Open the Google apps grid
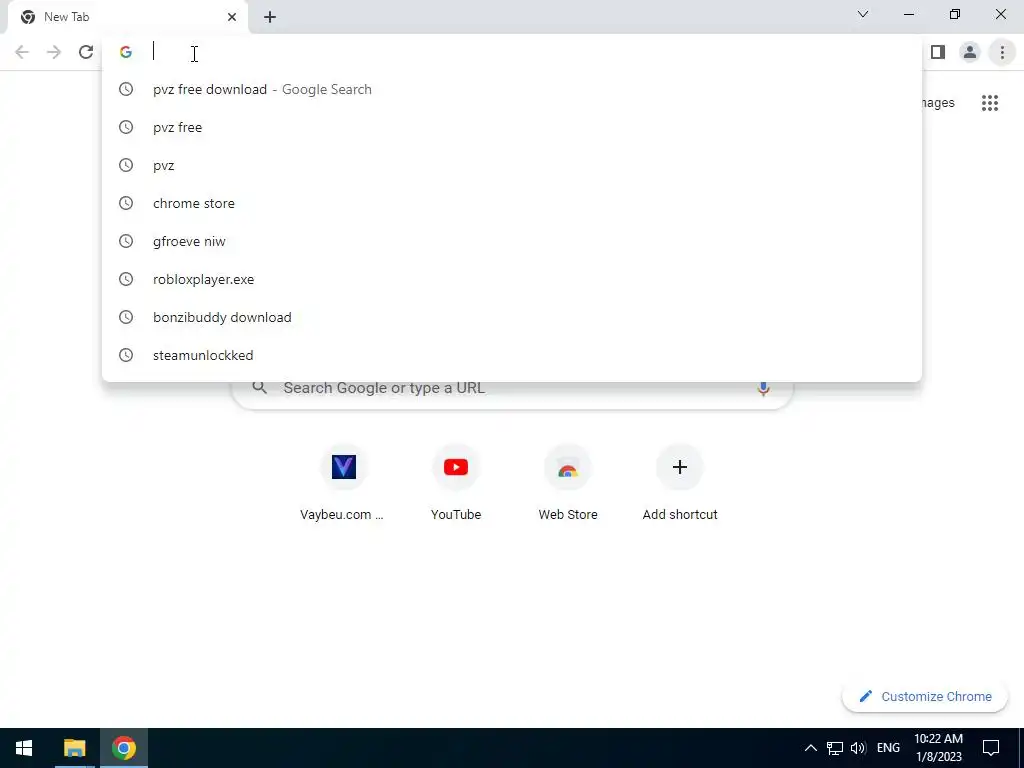 coord(990,103)
